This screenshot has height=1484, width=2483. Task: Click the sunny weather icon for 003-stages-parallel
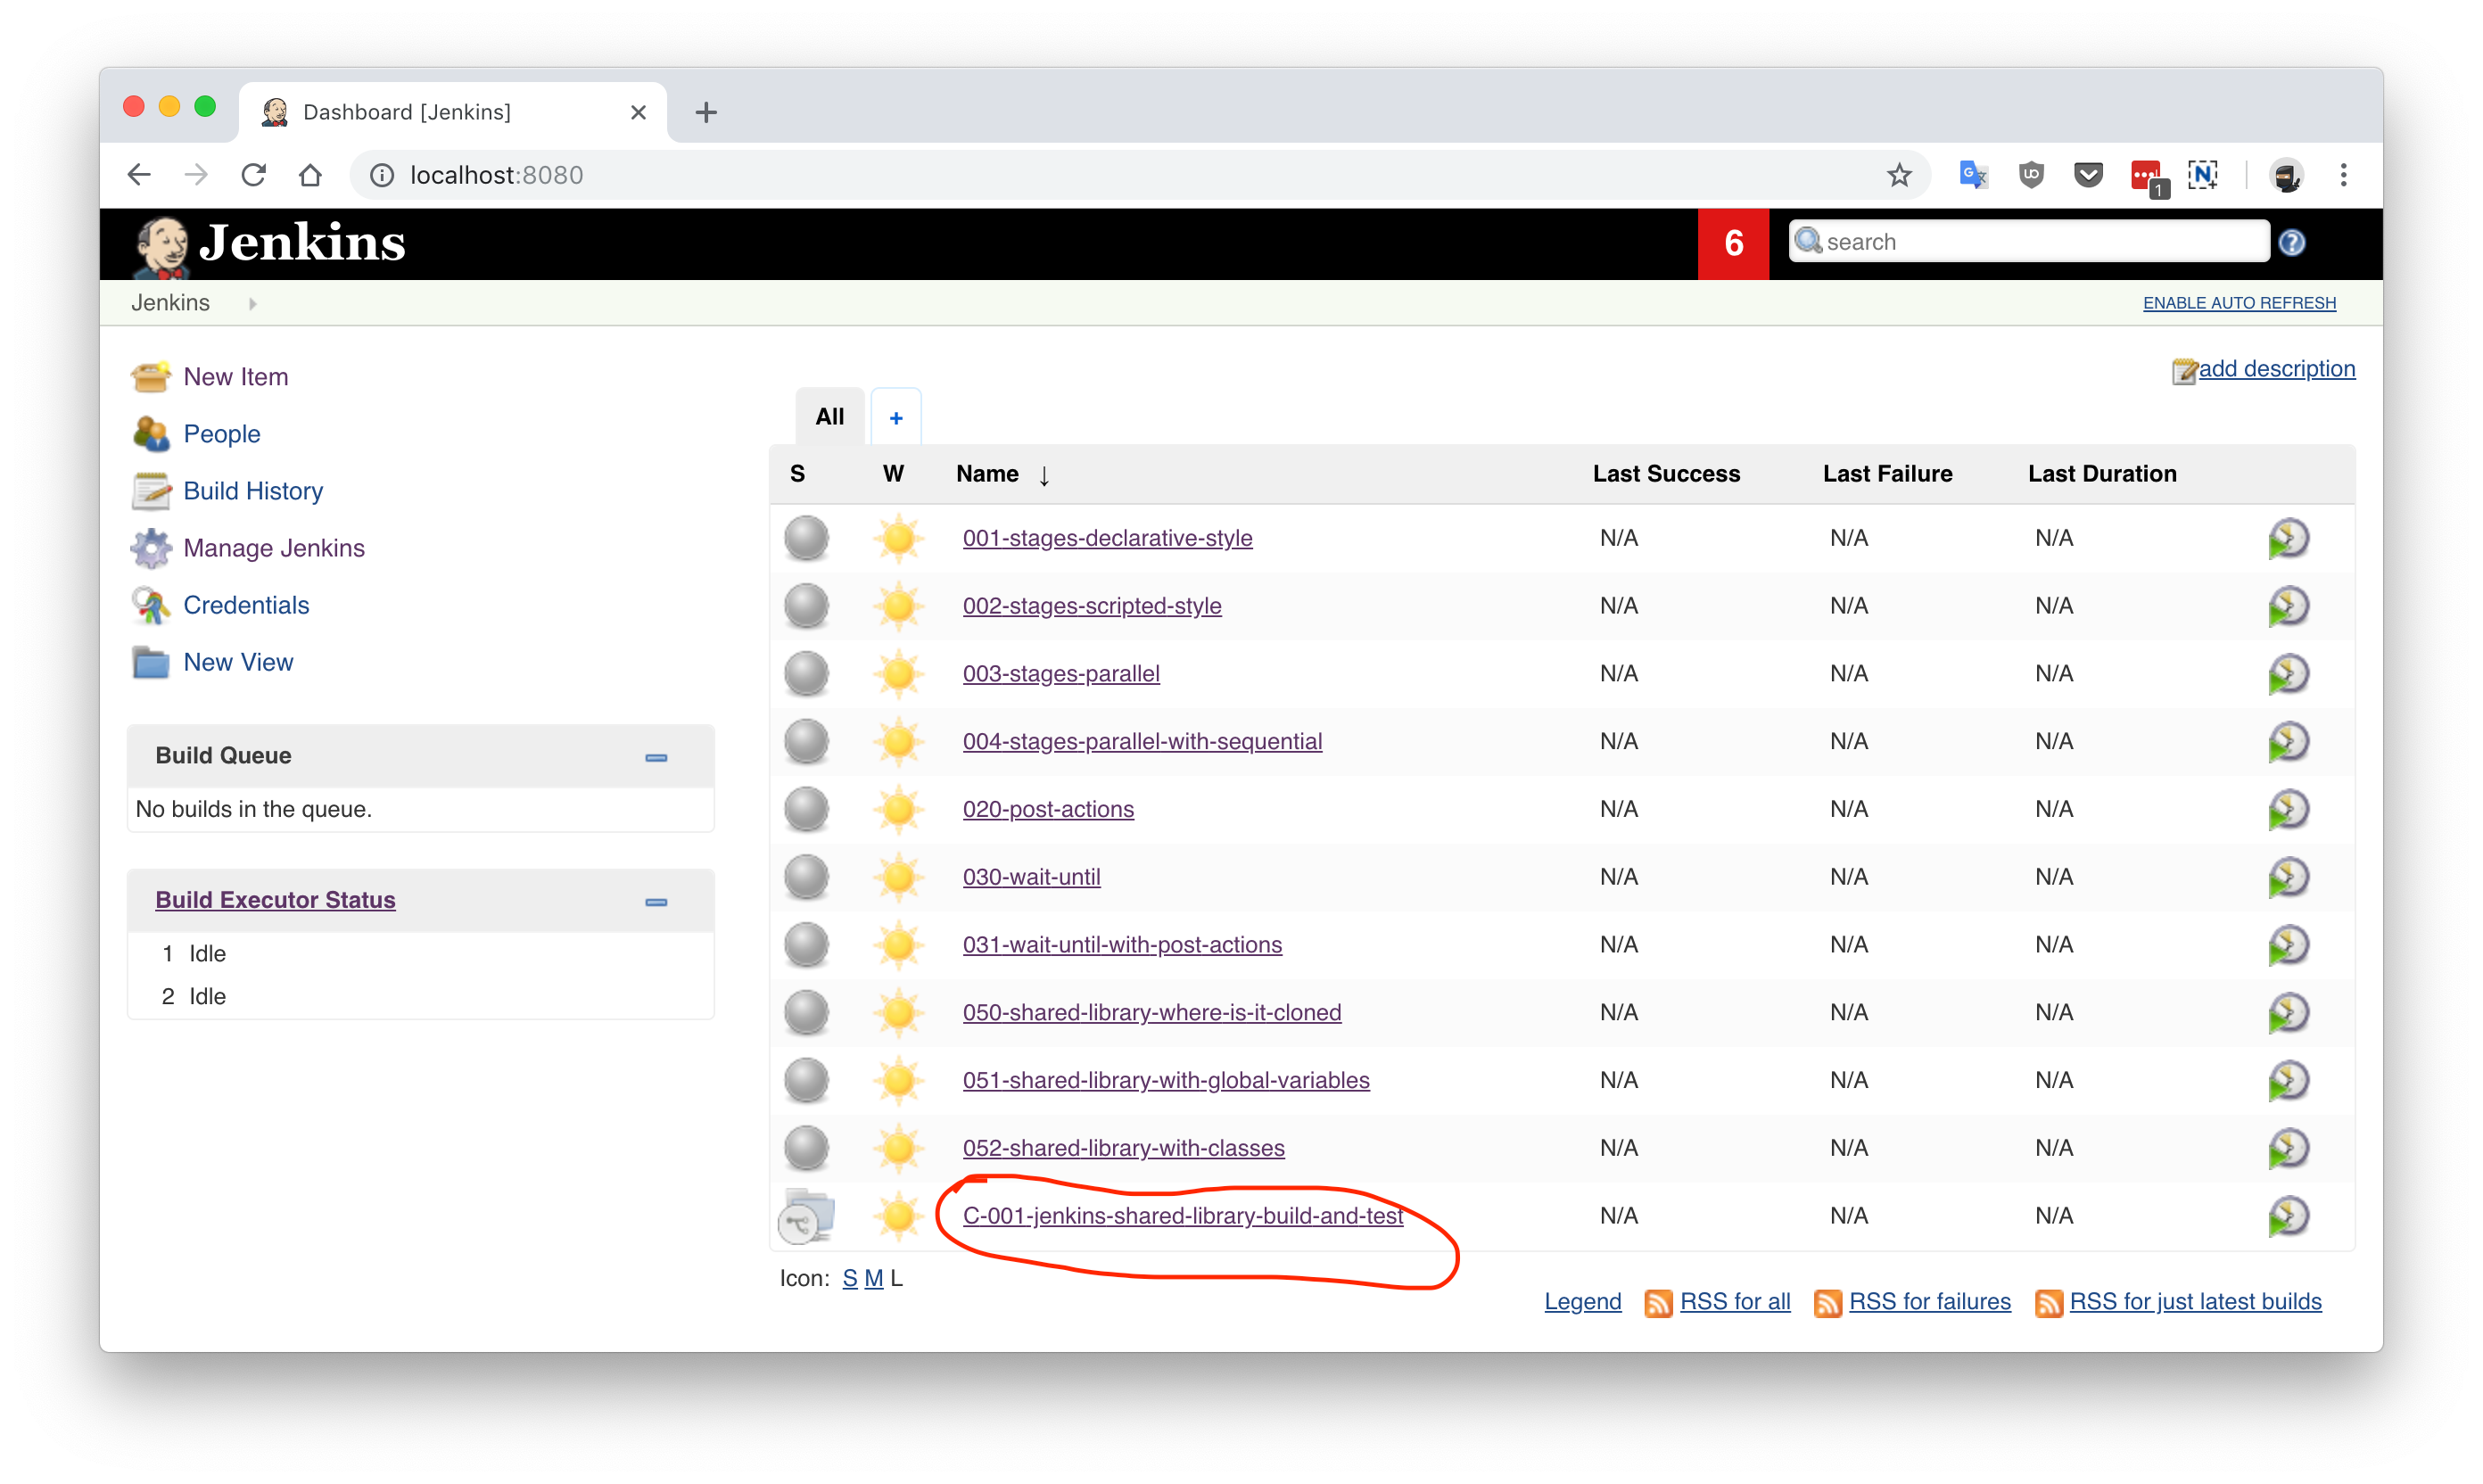pyautogui.click(x=898, y=674)
